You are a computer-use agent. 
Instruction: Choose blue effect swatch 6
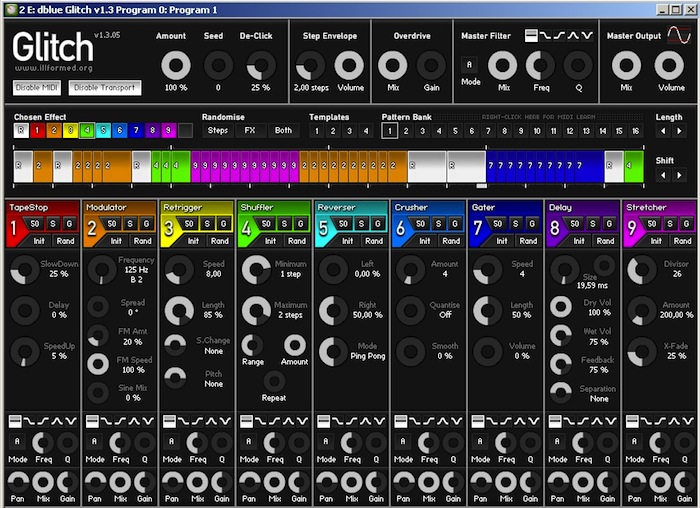[120, 130]
